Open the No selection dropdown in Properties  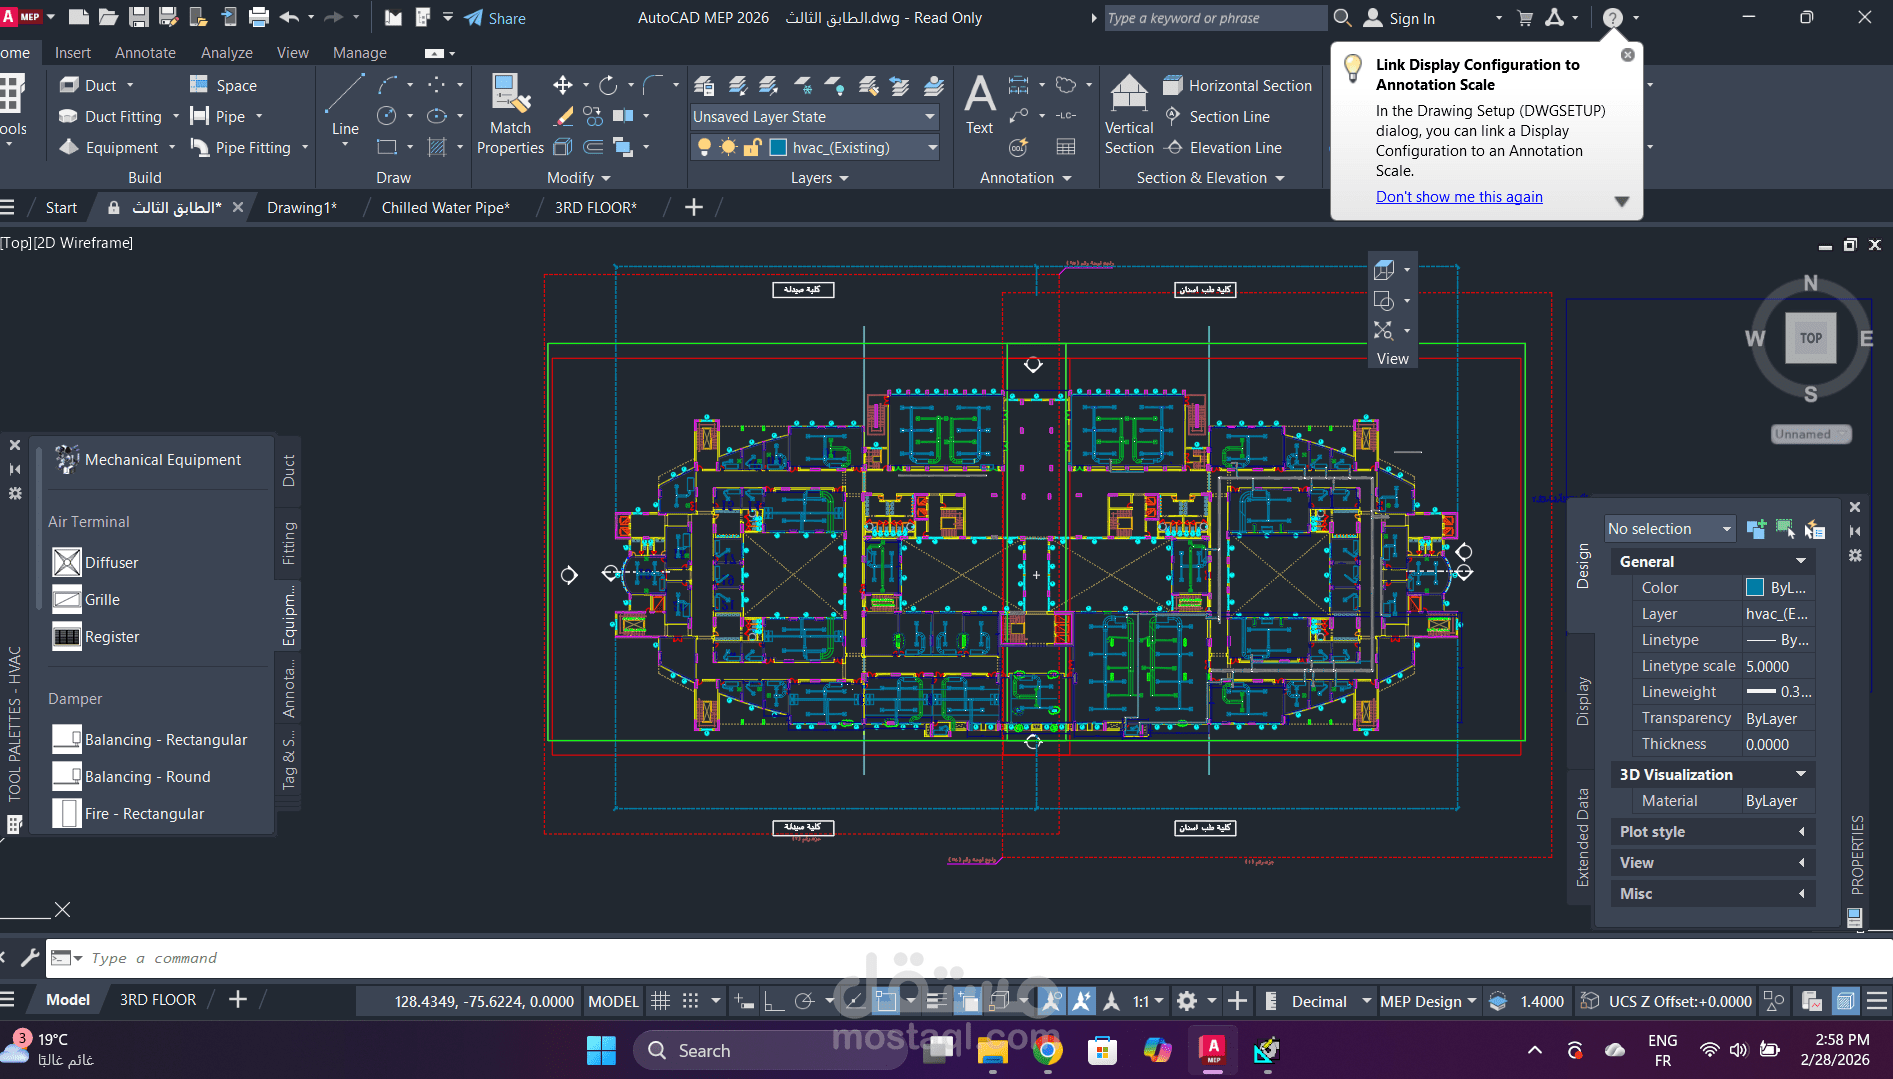coord(1670,529)
